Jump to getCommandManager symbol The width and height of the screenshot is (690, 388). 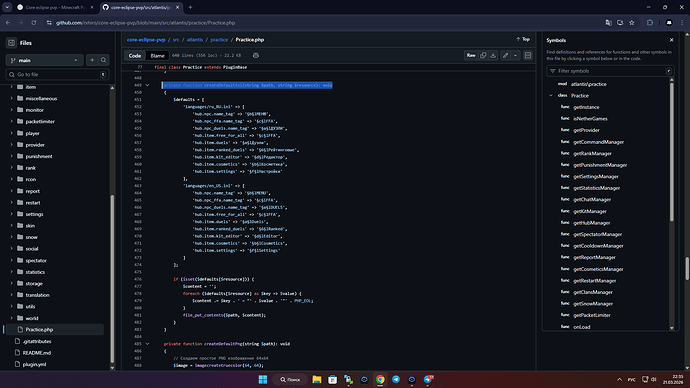pos(598,142)
